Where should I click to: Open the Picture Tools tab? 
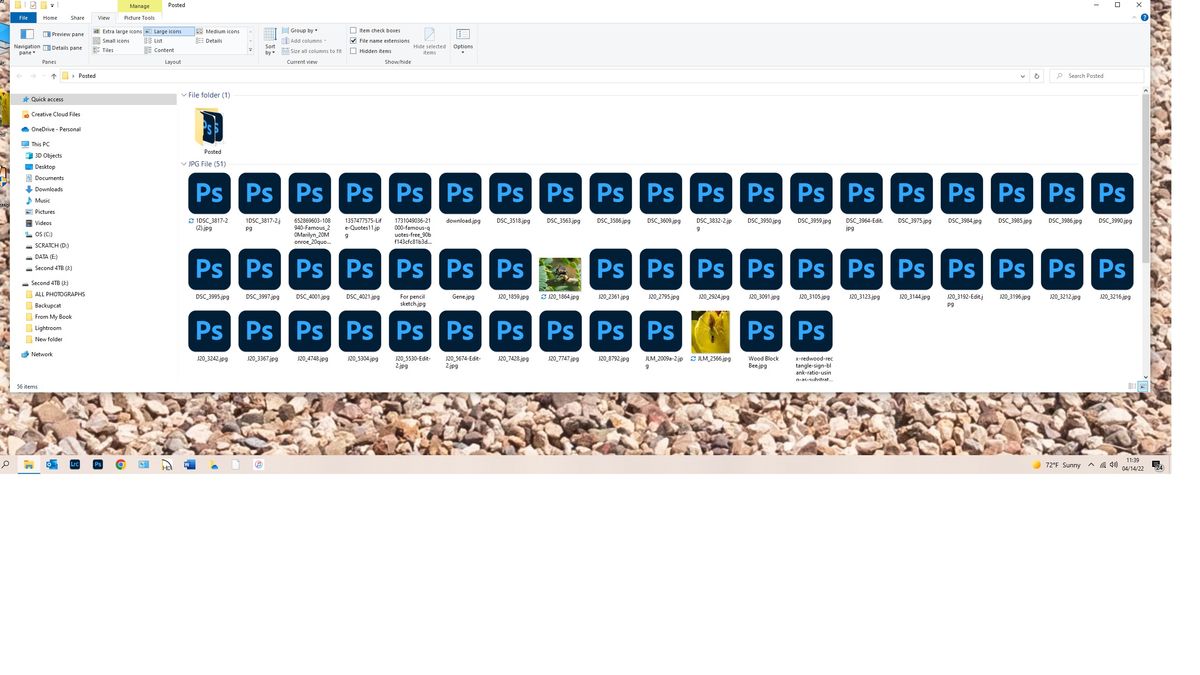click(139, 18)
